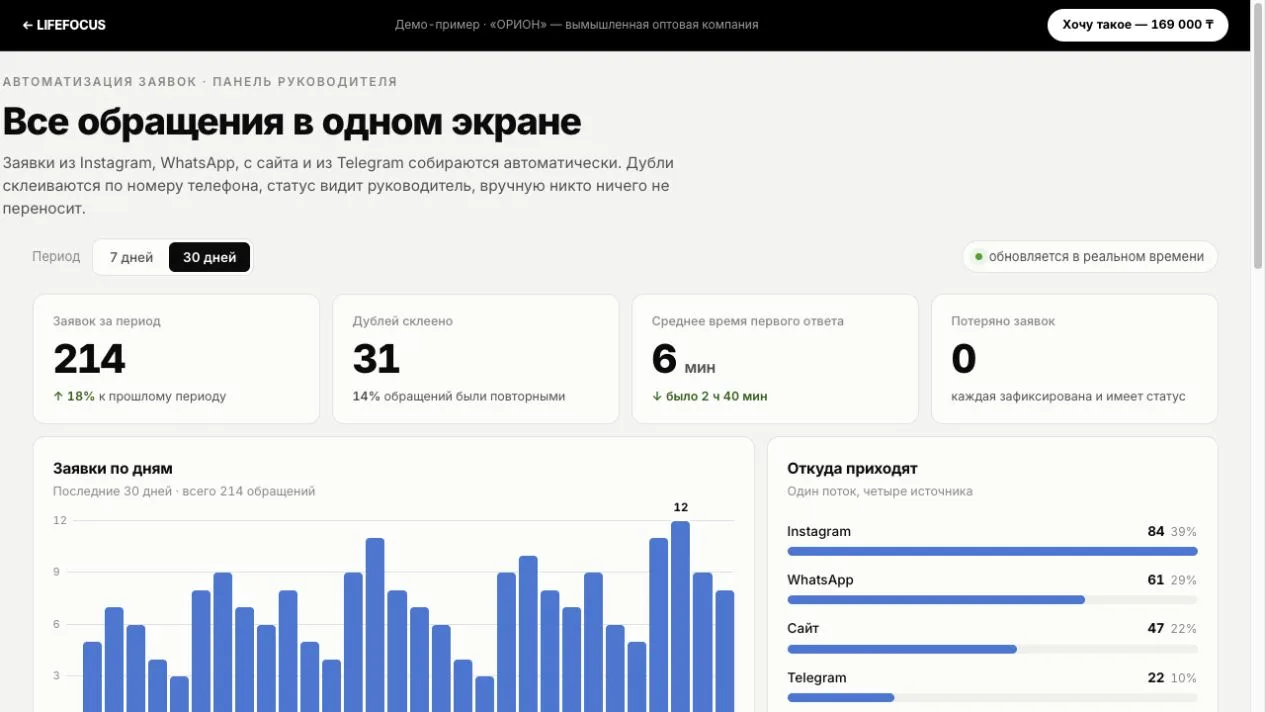Click the Telegram count '22 10%'

[1172, 678]
